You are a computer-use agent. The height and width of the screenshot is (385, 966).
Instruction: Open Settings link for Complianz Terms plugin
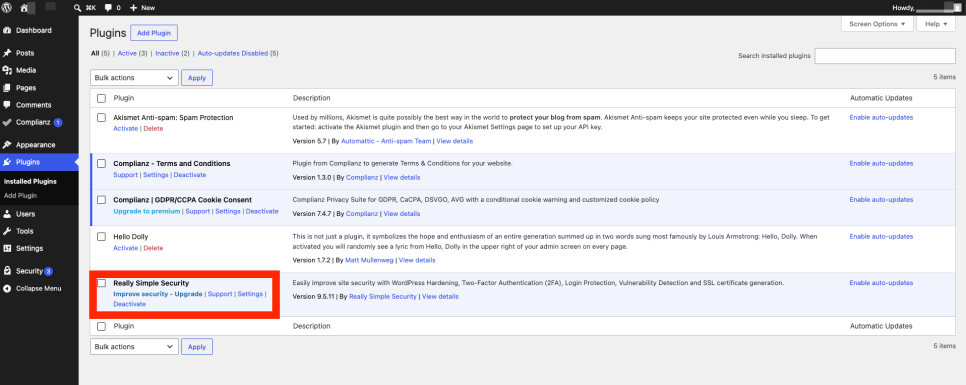tap(156, 175)
